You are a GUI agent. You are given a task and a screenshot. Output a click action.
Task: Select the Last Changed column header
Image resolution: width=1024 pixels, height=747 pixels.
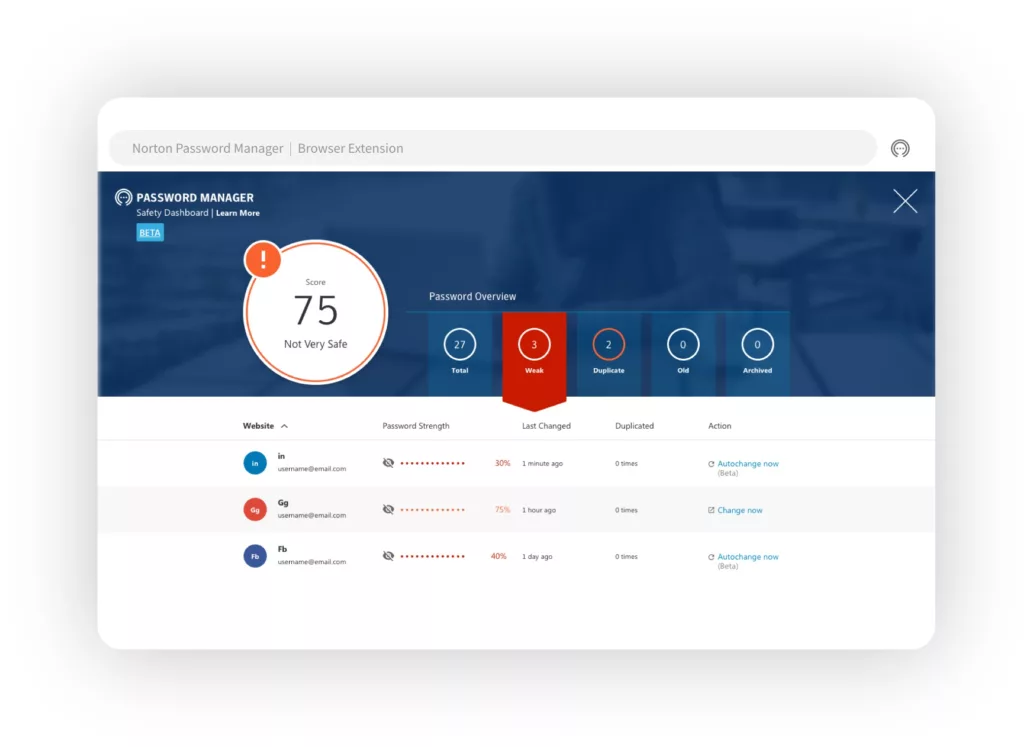click(546, 426)
